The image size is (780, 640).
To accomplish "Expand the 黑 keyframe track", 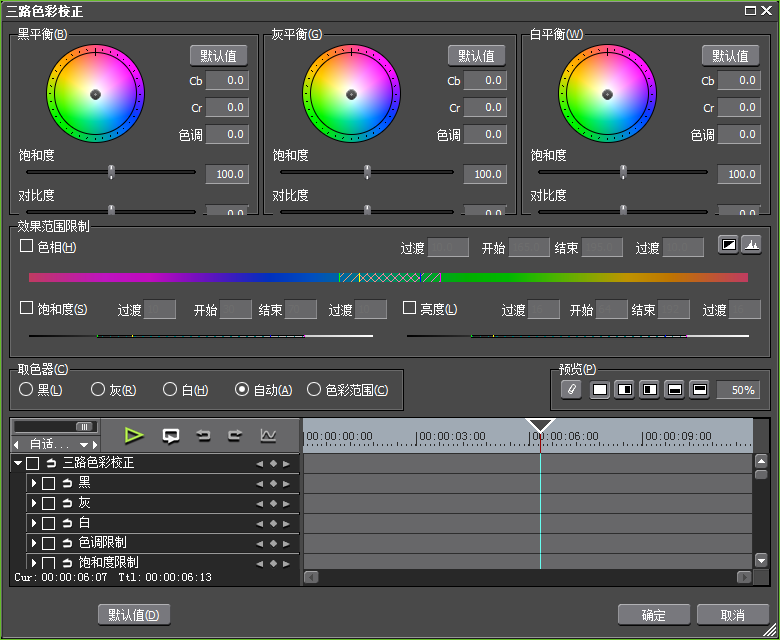I will point(33,483).
